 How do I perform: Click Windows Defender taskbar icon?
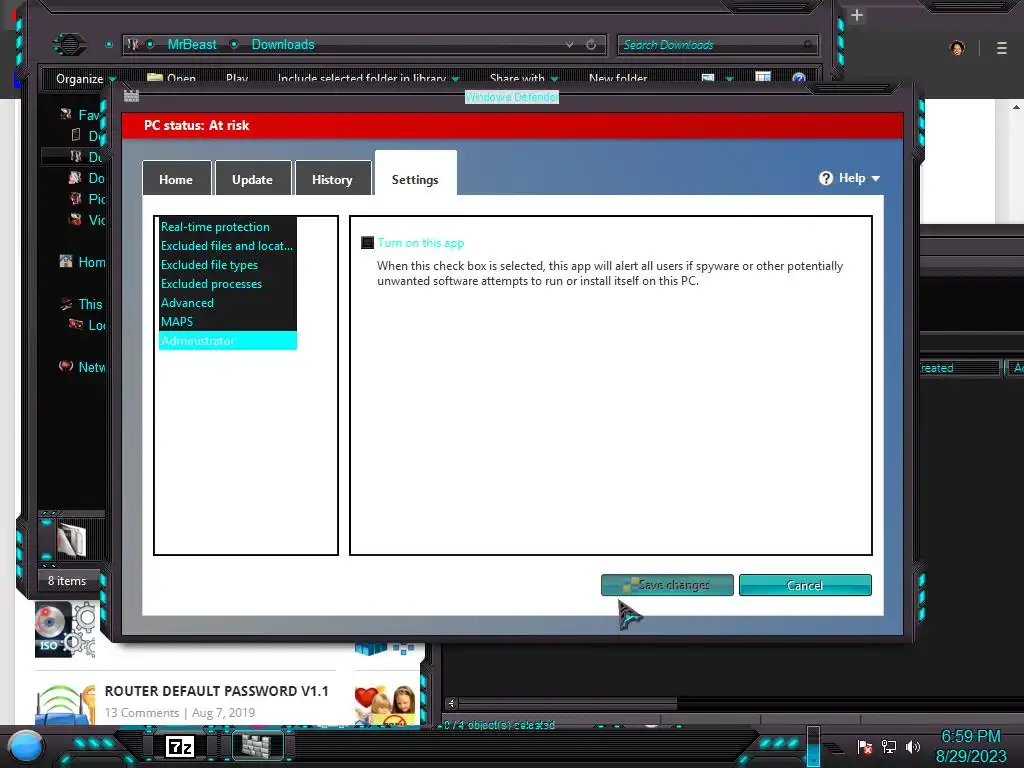258,746
